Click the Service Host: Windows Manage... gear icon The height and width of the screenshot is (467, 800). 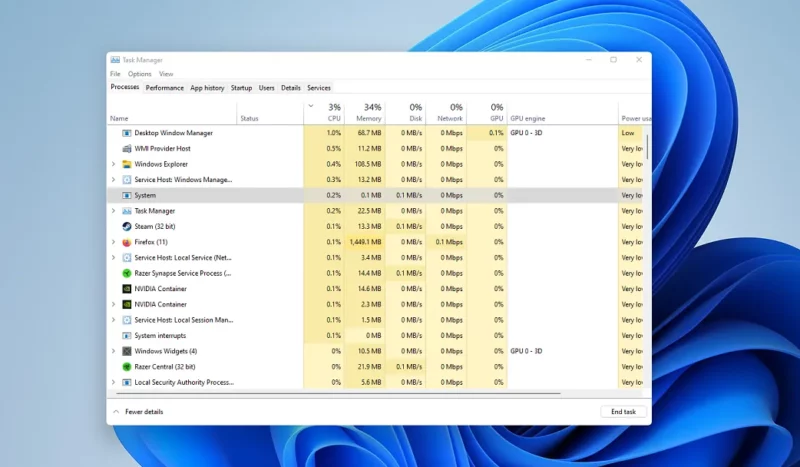127,180
